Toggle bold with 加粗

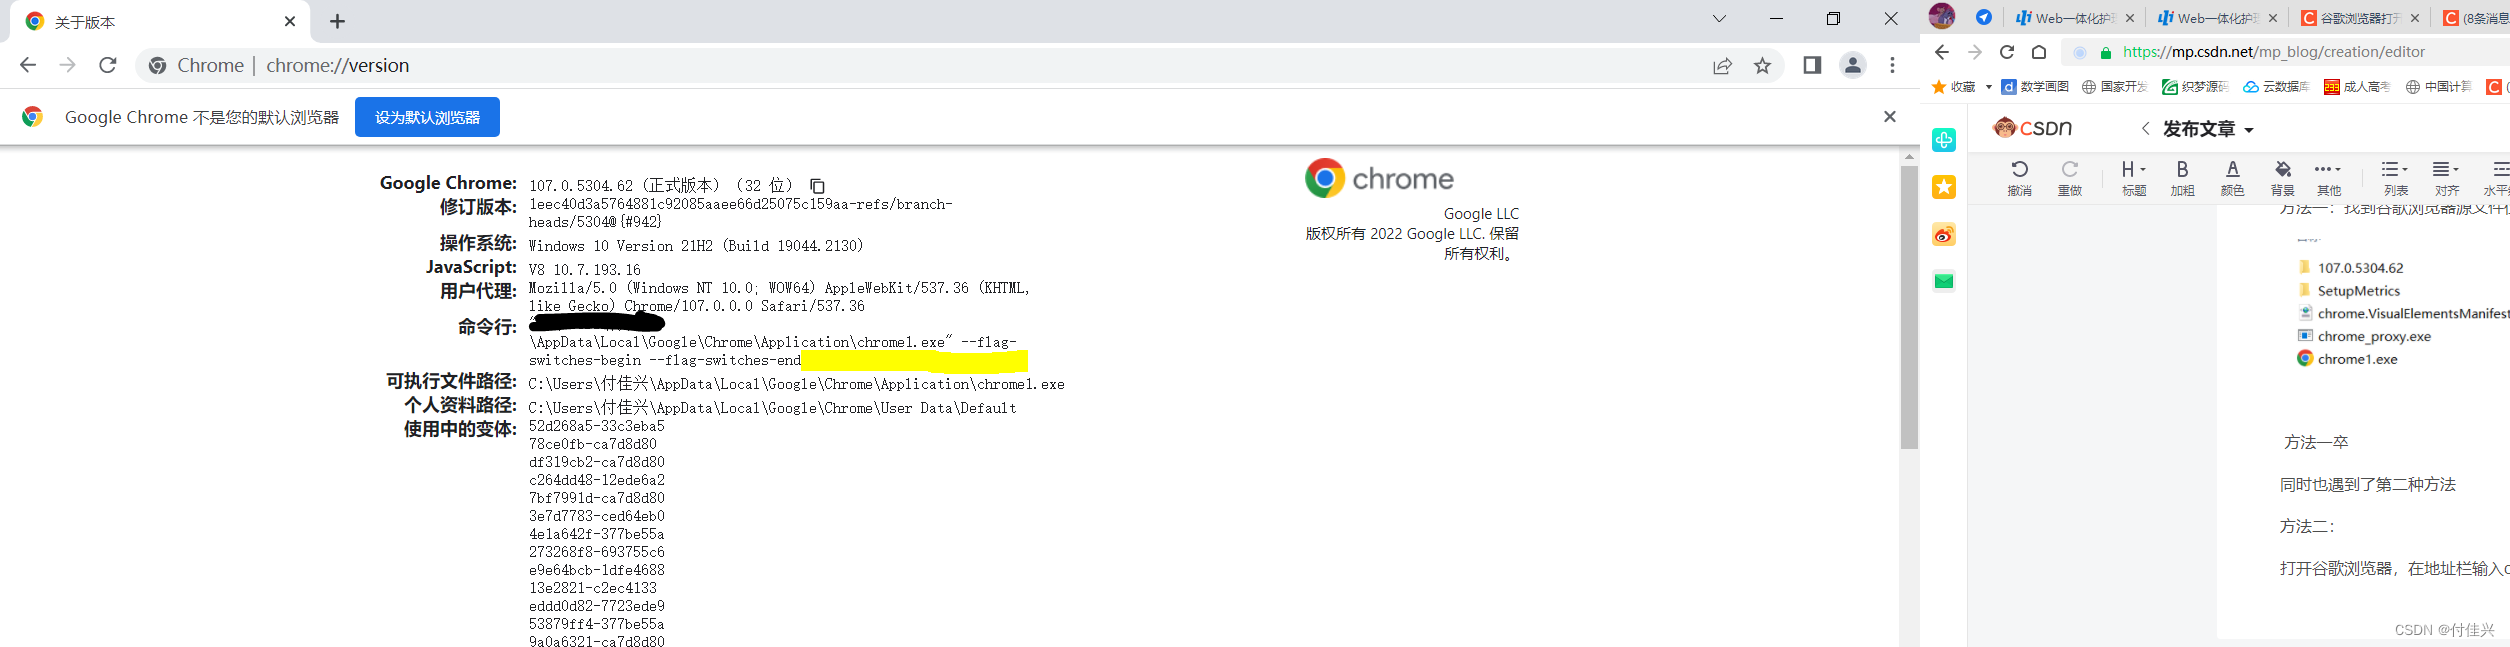(x=2182, y=178)
